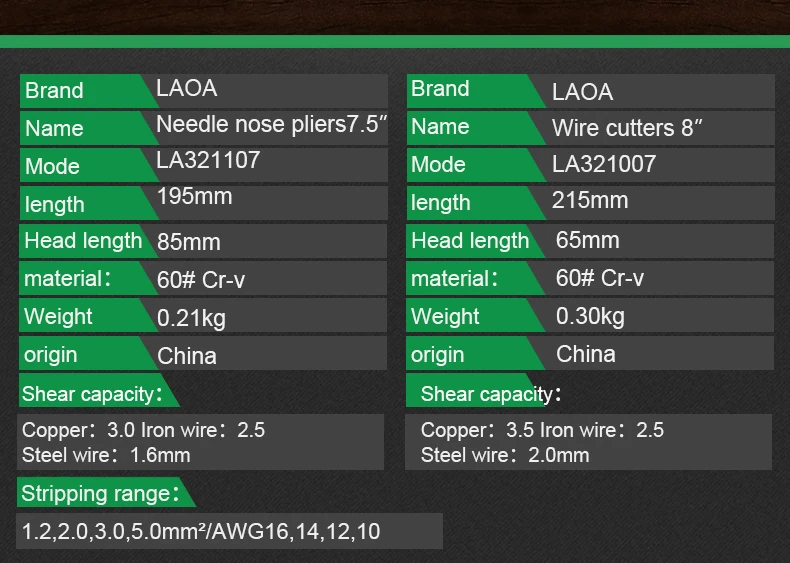790x563 pixels.
Task: Click 'Copper: 3.0 Iron wire: 2.5' text
Action: coord(143,430)
